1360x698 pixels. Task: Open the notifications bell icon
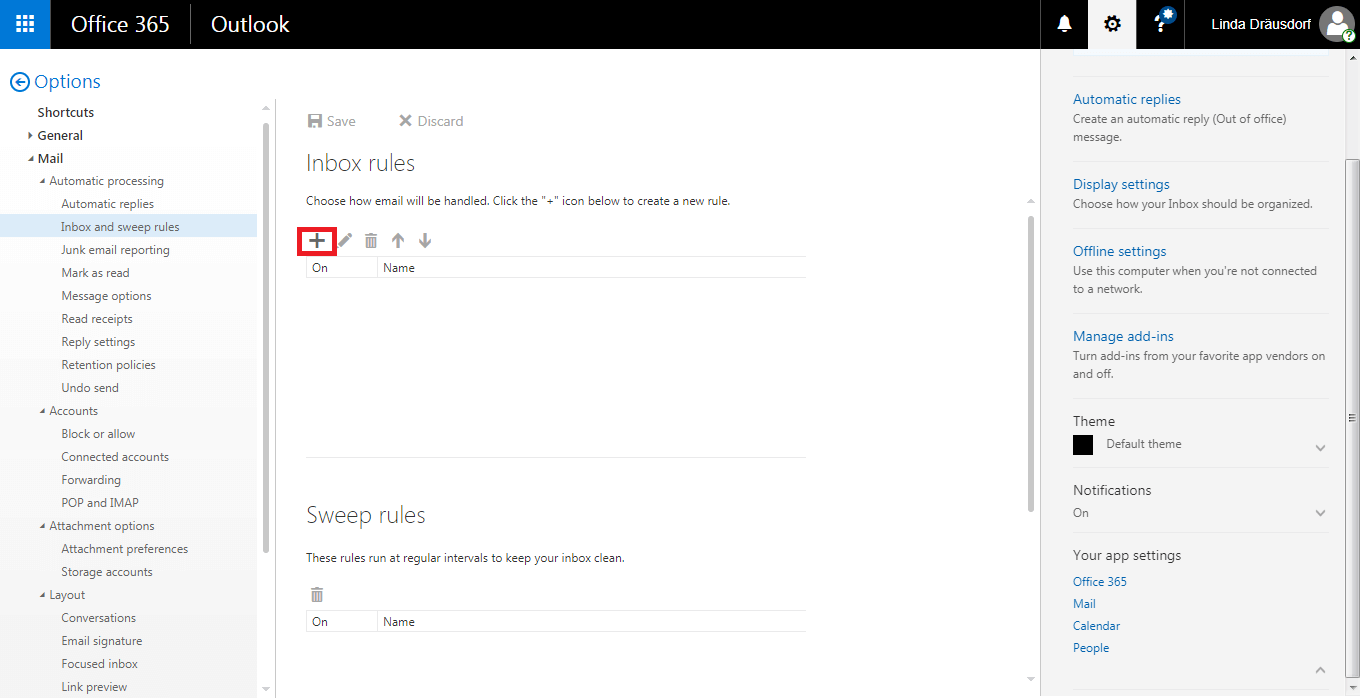tap(1063, 23)
